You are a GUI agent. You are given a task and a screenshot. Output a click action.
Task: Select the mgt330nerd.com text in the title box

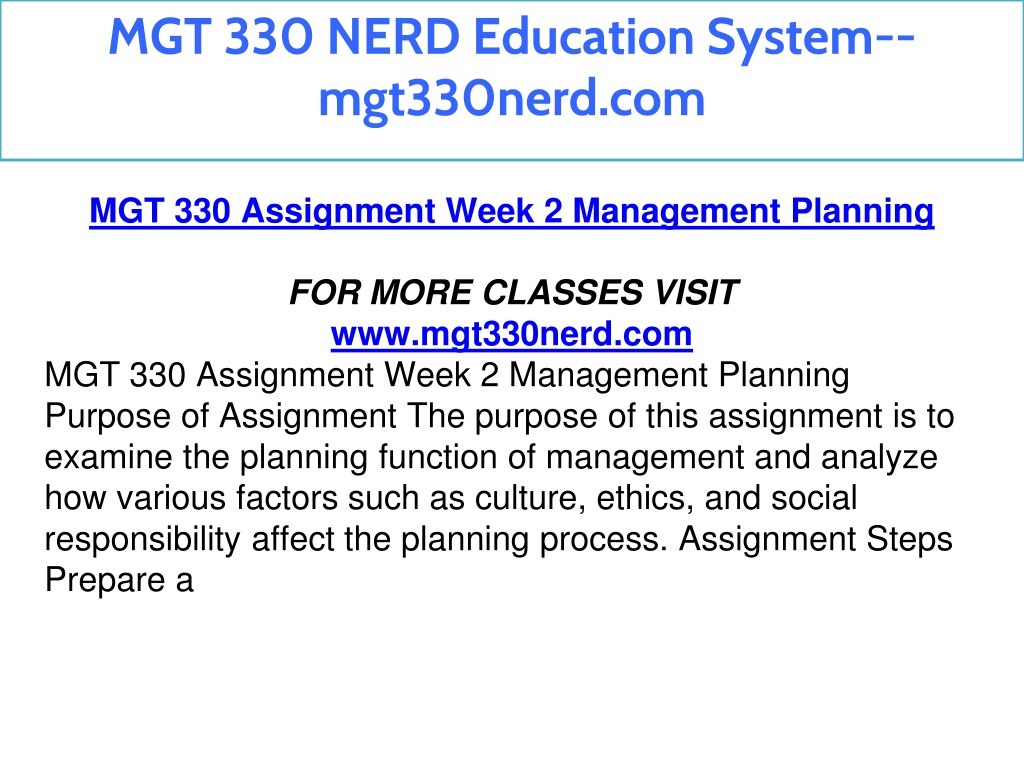pyautogui.click(x=511, y=99)
